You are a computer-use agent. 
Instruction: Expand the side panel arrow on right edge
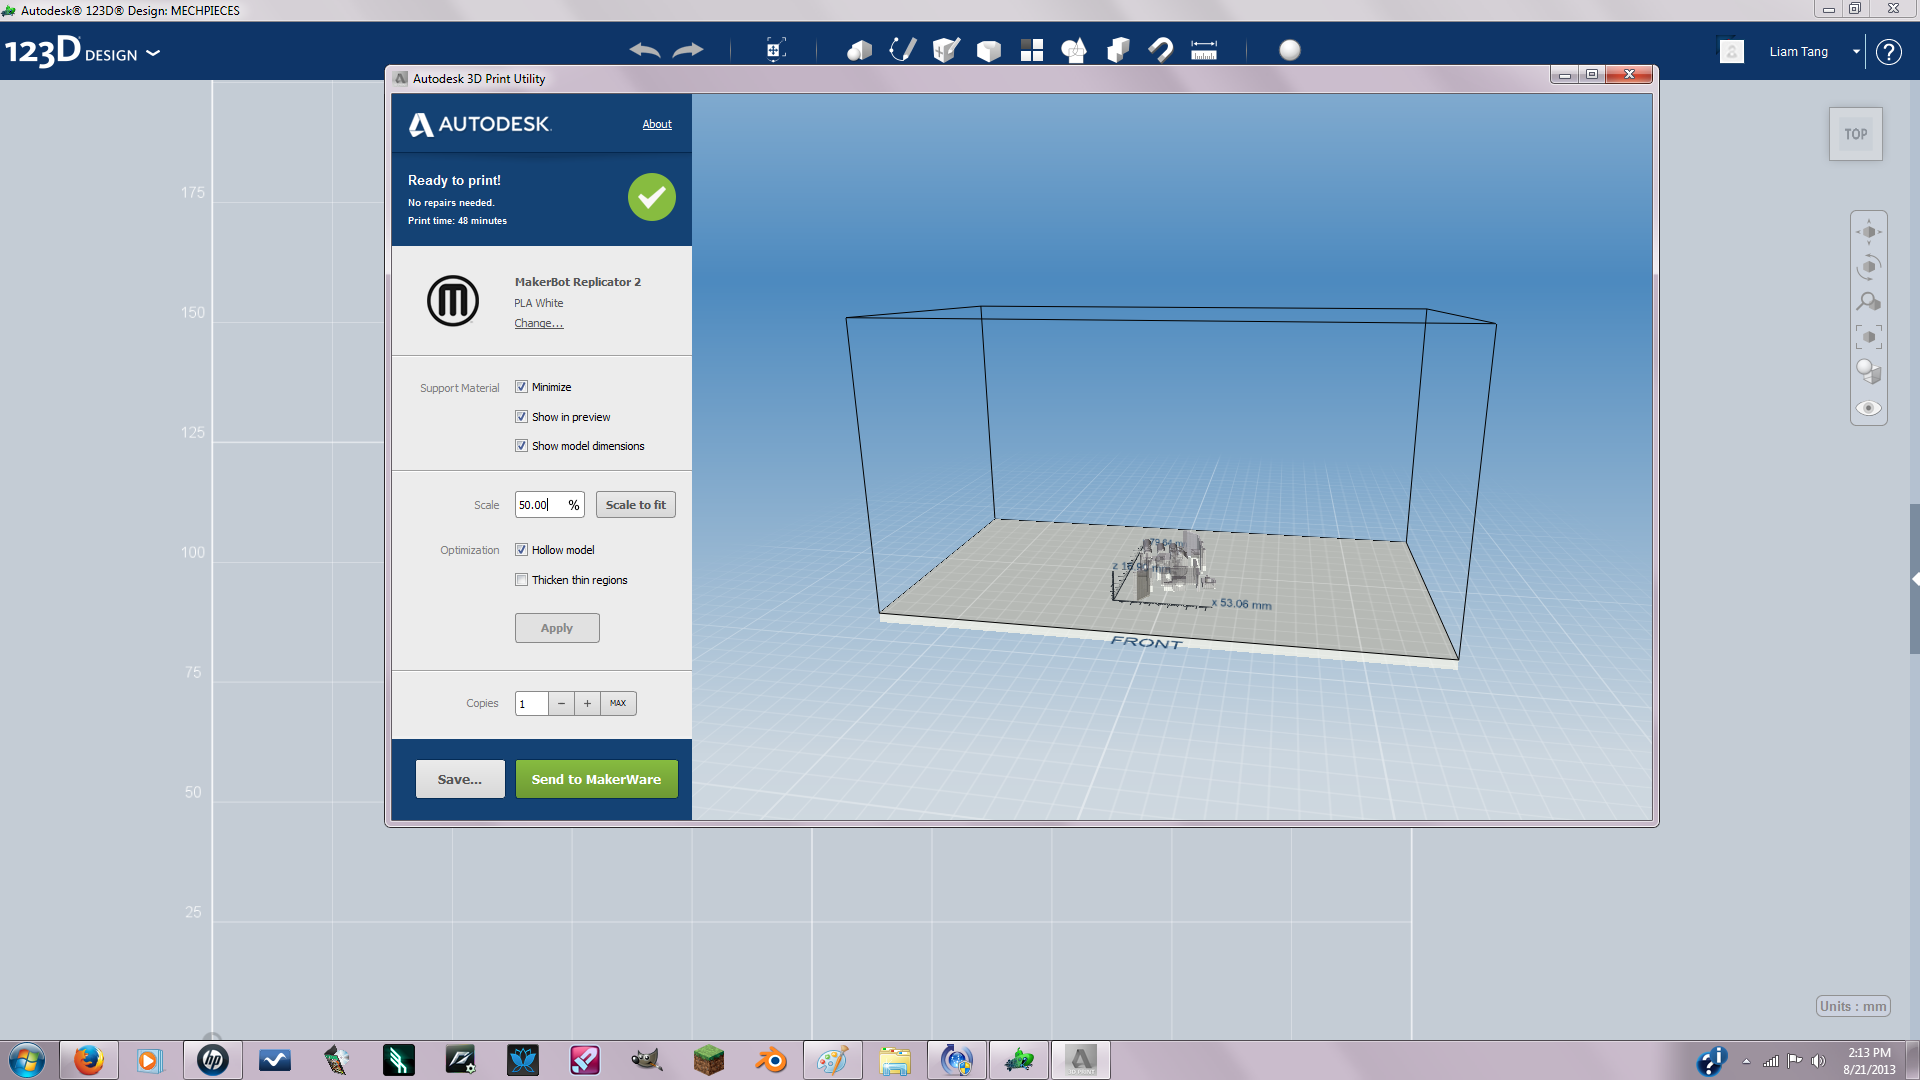click(x=1915, y=579)
